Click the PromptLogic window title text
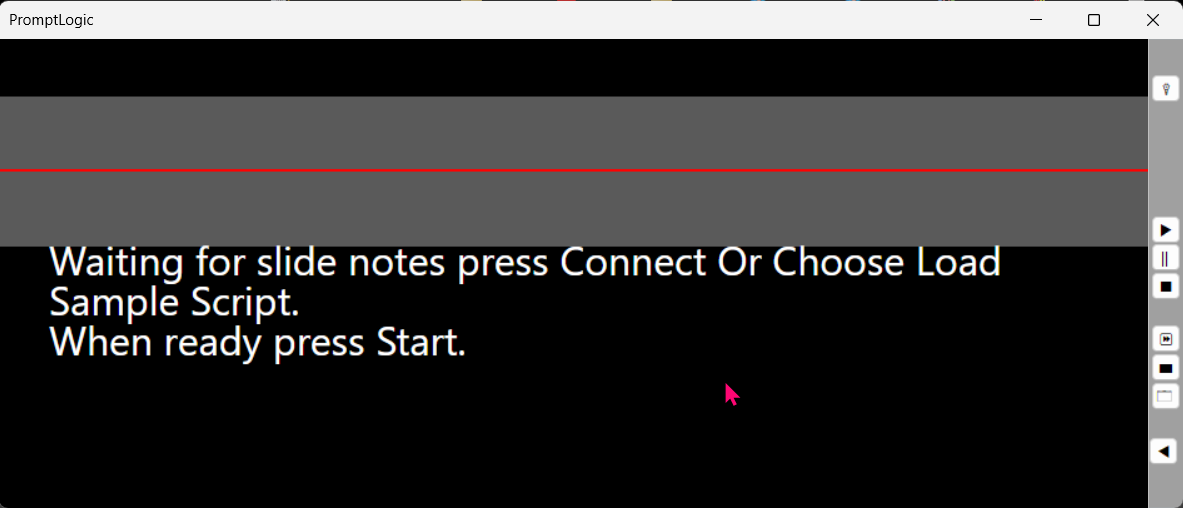 pyautogui.click(x=51, y=20)
